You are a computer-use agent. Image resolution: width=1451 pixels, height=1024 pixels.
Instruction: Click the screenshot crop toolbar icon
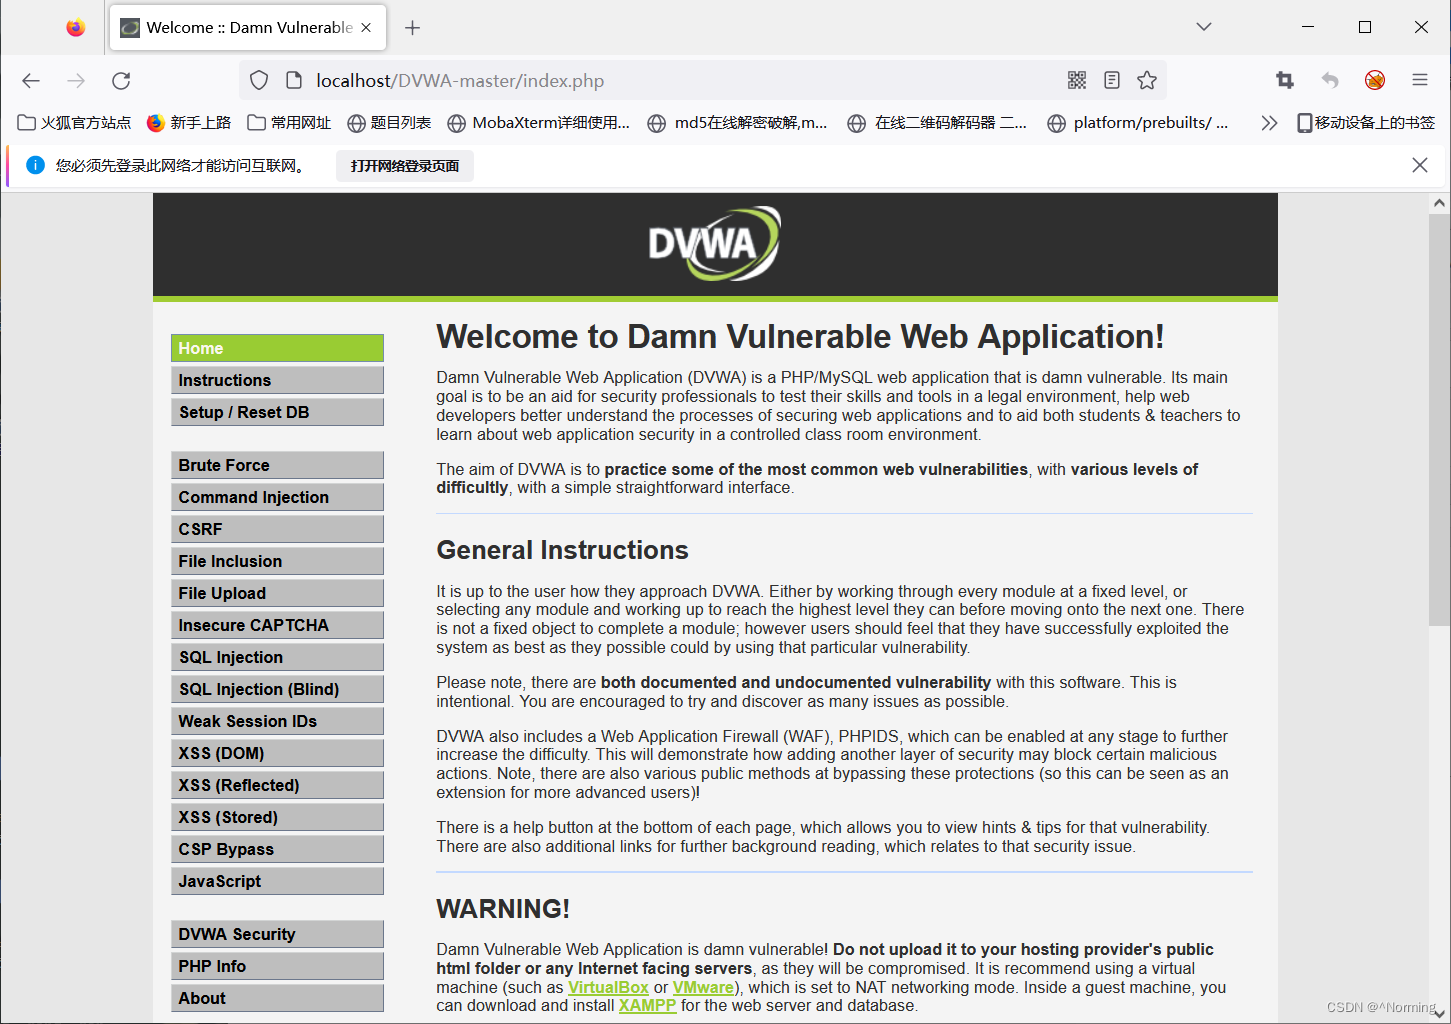(x=1285, y=81)
